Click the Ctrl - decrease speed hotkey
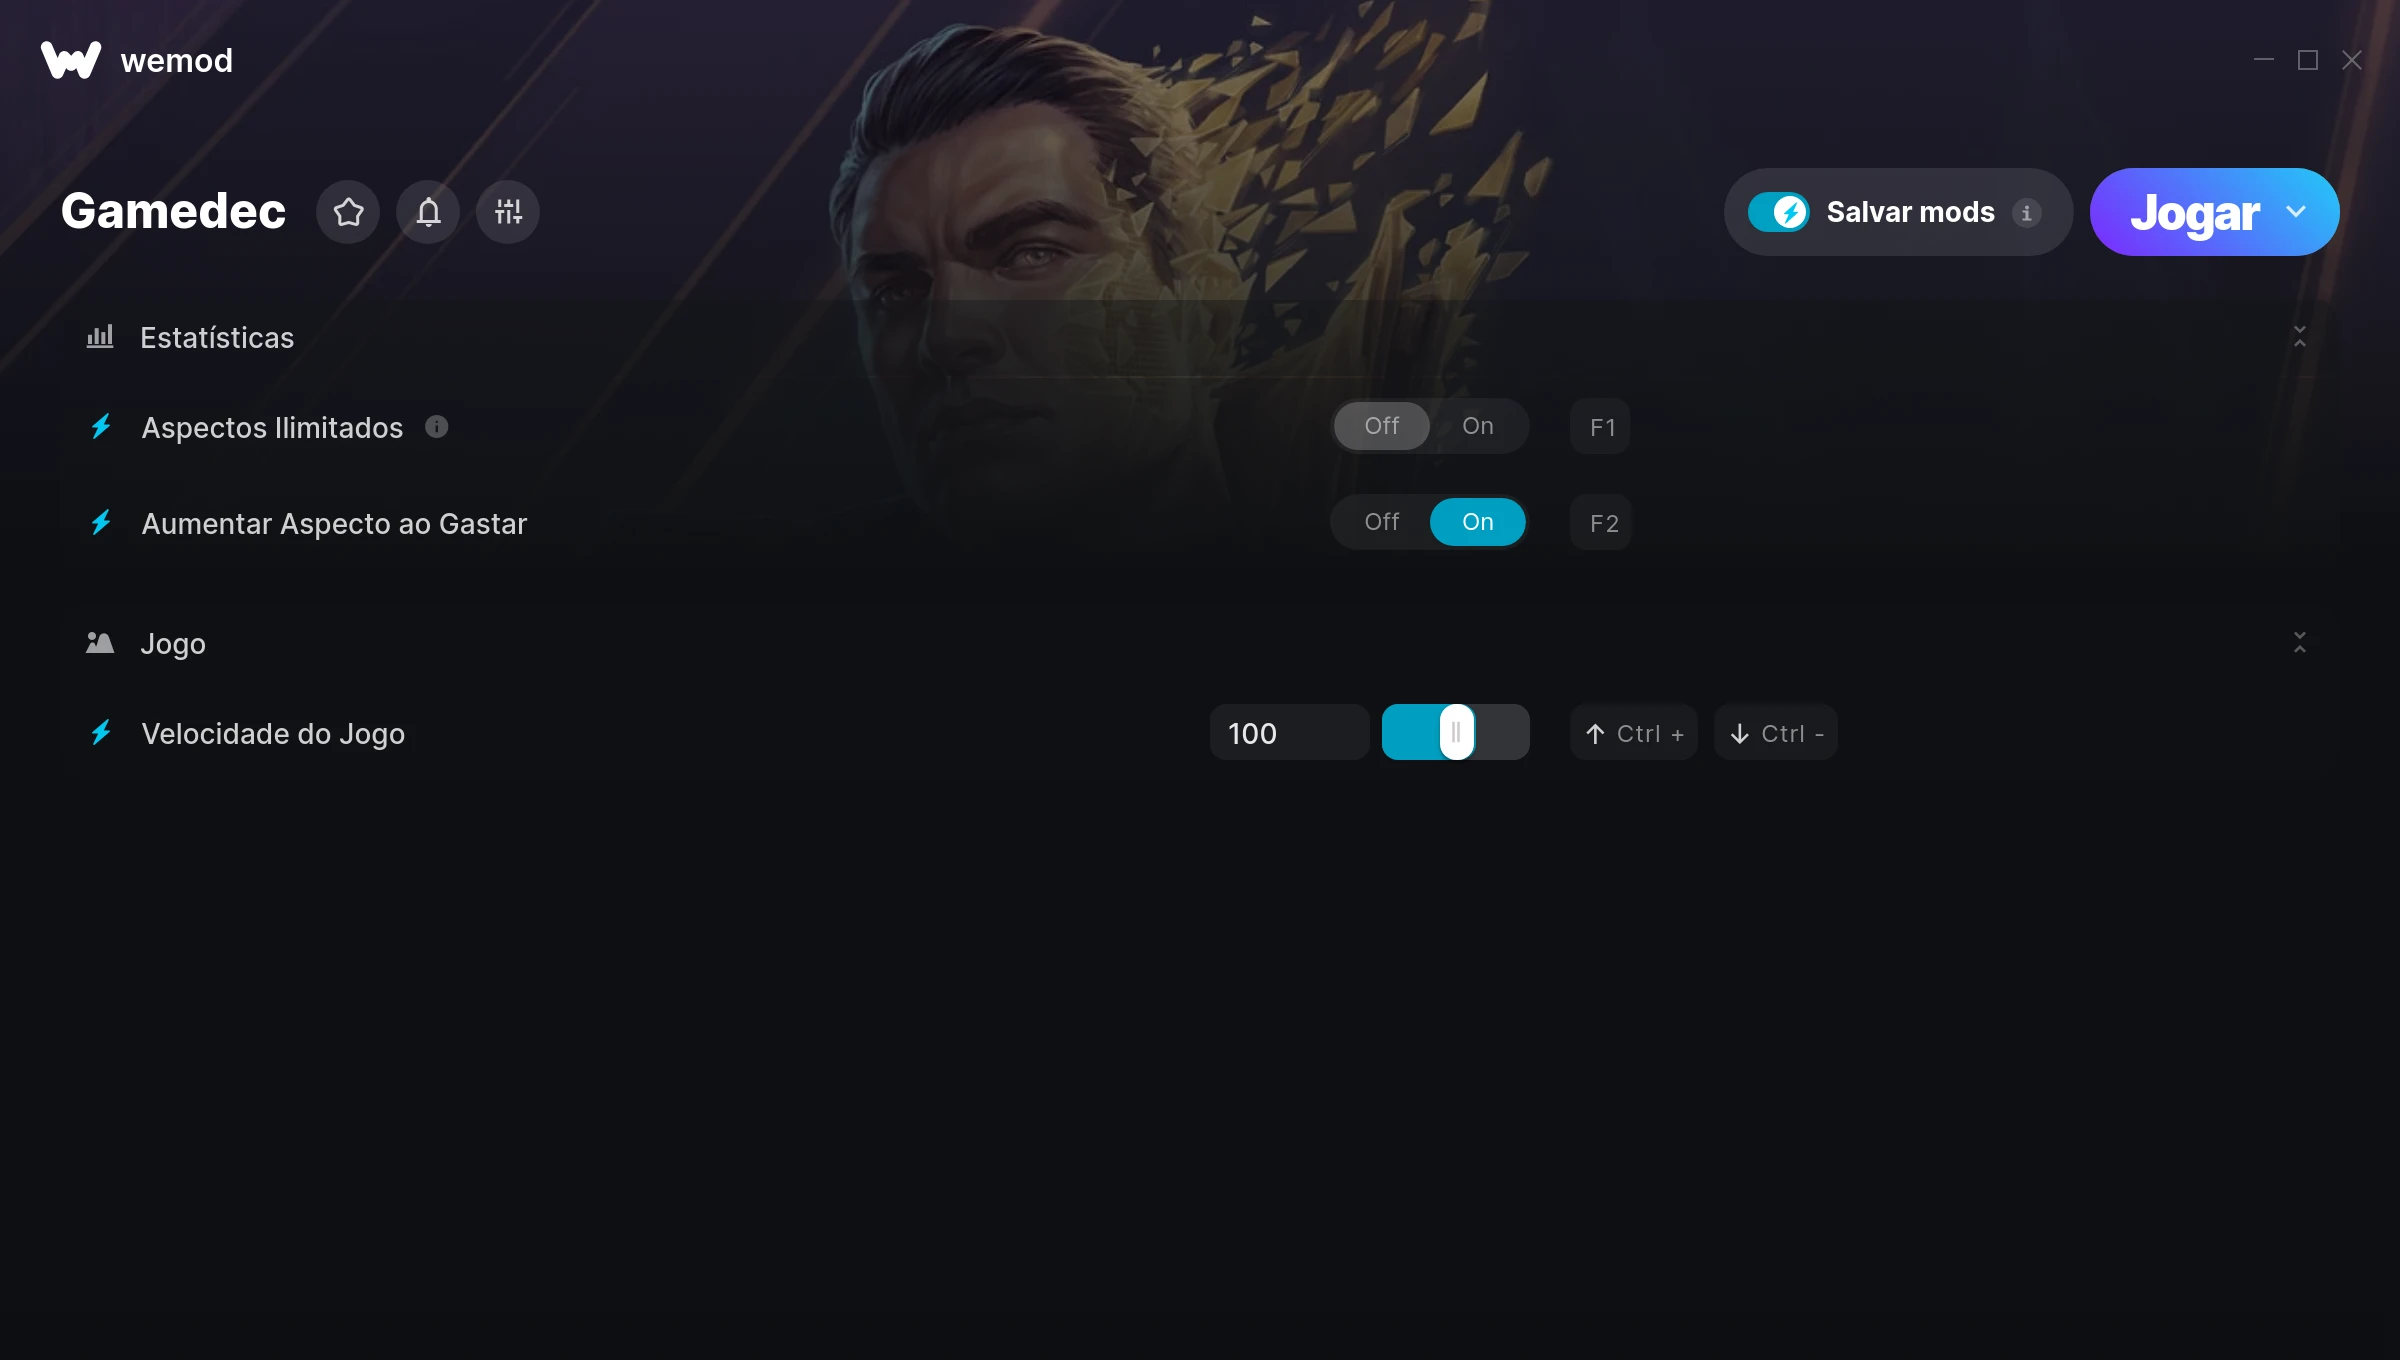Screen dimensions: 2400x1360 (1776, 733)
